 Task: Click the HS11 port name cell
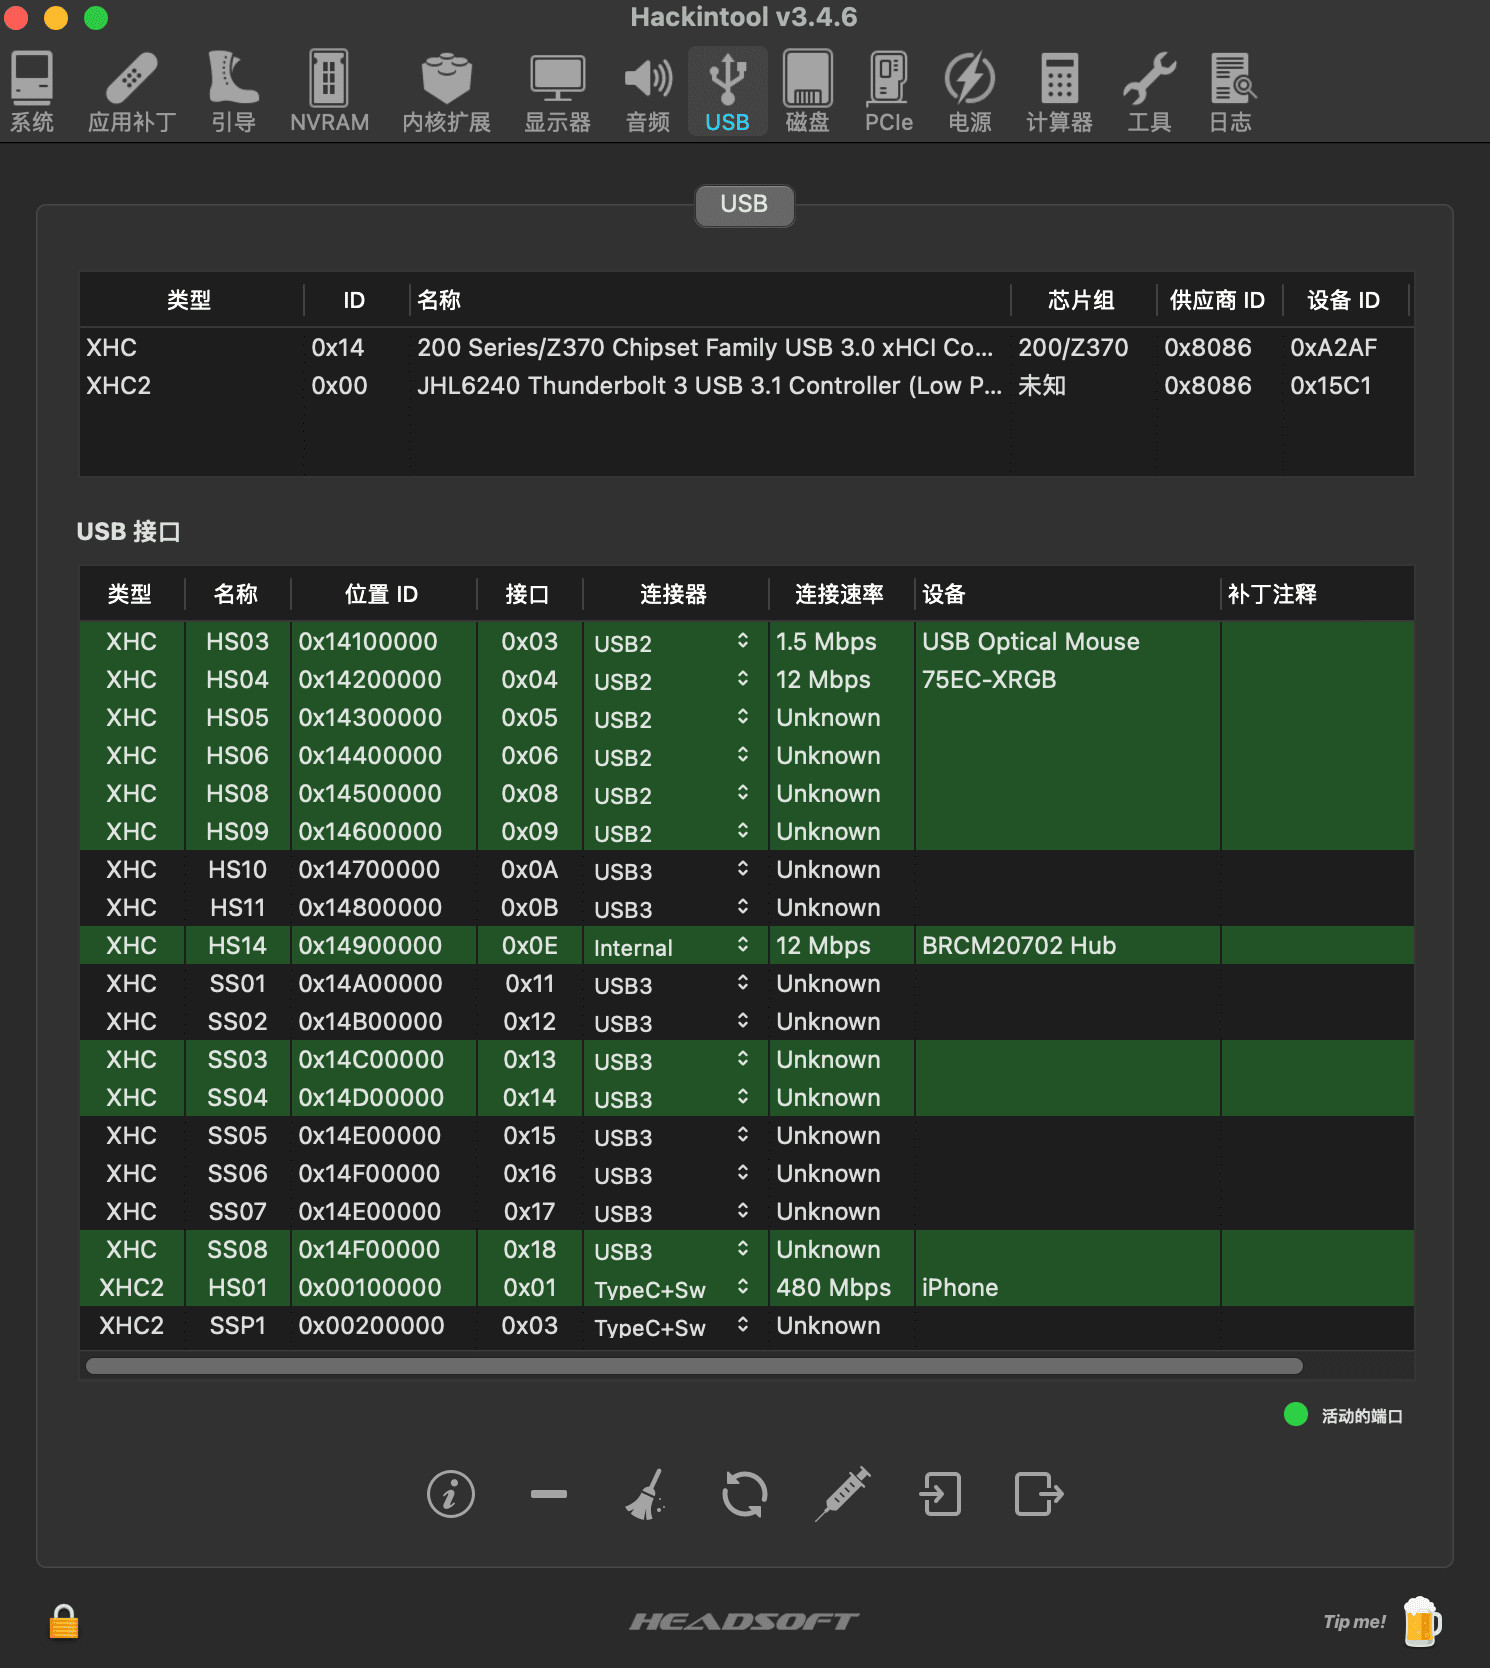(x=237, y=908)
